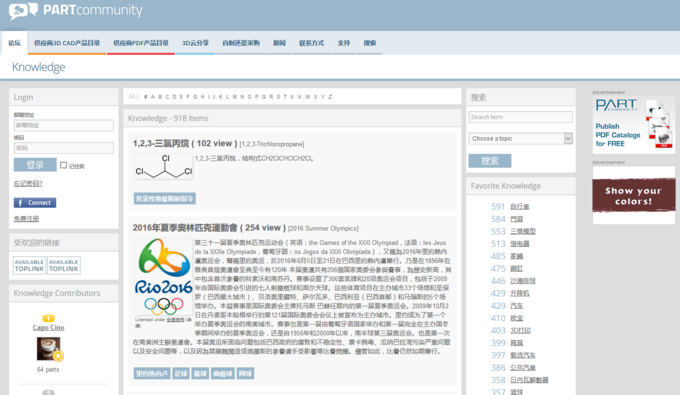Click the PARTcommunity speech-bubble logo
The height and width of the screenshot is (395, 680).
[23, 11]
